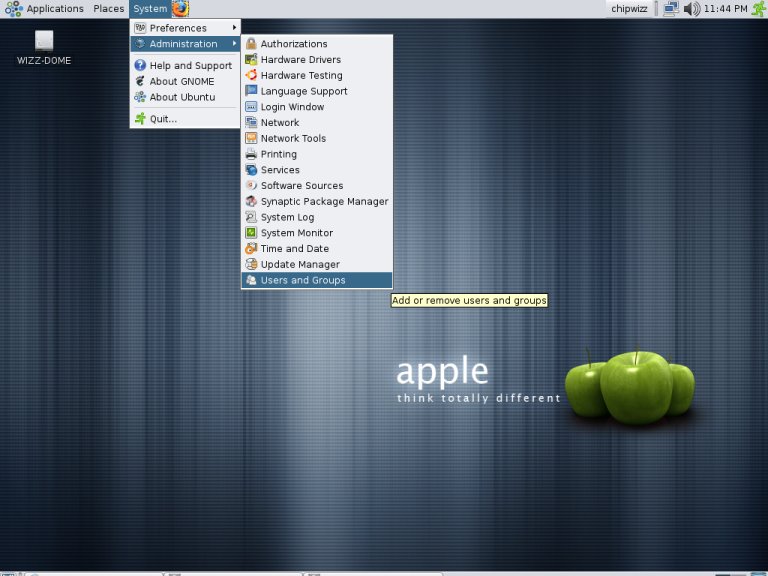768x576 pixels.
Task: Open the volume control speaker icon
Action: click(x=691, y=9)
